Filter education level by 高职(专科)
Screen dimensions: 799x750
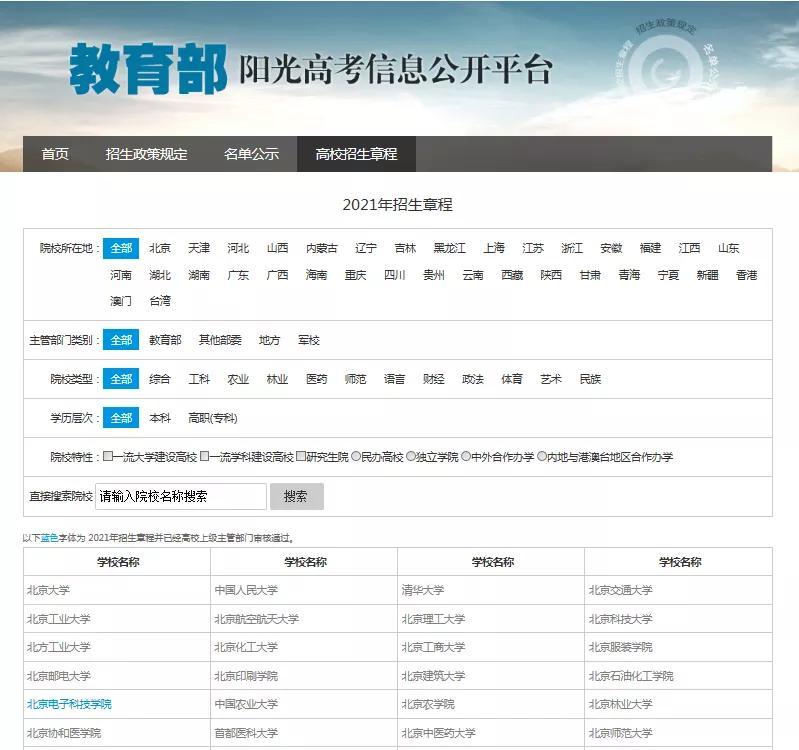[x=213, y=418]
